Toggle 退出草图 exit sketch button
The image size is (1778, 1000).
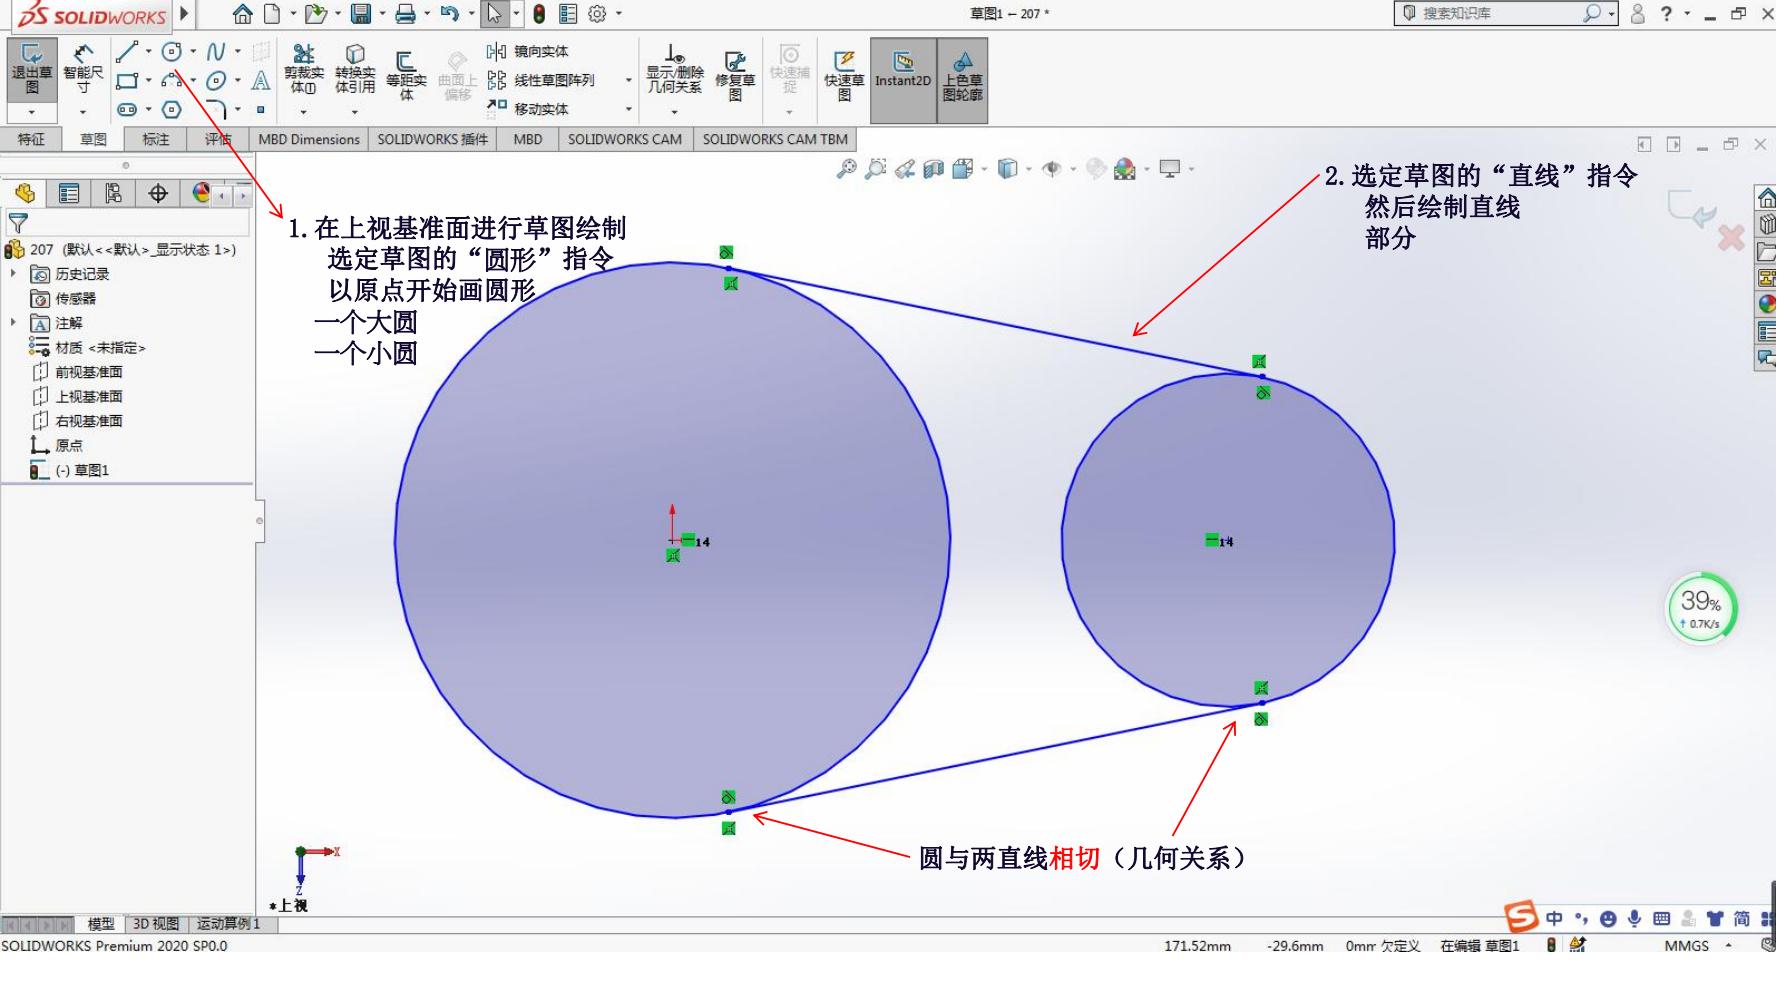coord(32,70)
